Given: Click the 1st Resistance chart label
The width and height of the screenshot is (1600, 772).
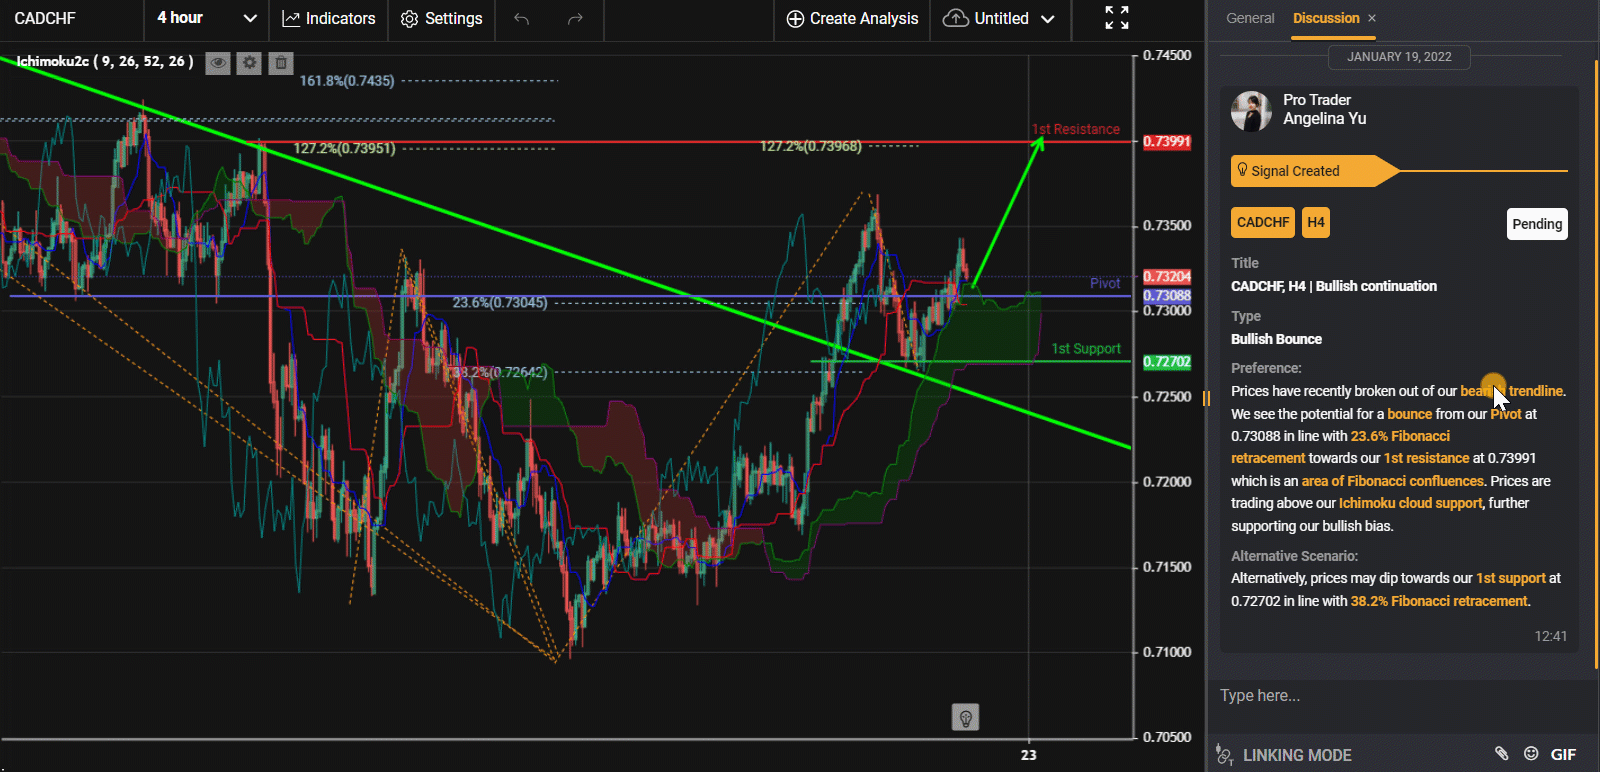Looking at the screenshot, I should click(1076, 129).
